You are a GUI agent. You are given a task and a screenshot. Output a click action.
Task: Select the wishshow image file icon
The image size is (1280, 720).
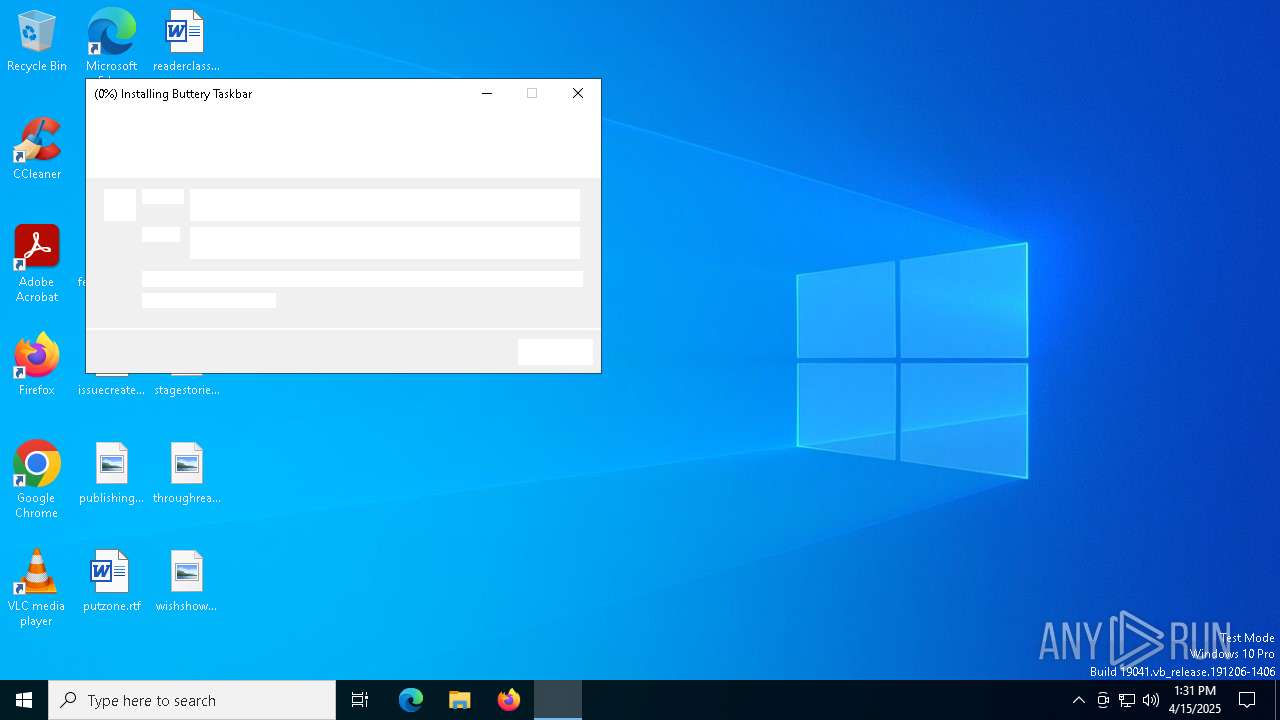pos(186,581)
